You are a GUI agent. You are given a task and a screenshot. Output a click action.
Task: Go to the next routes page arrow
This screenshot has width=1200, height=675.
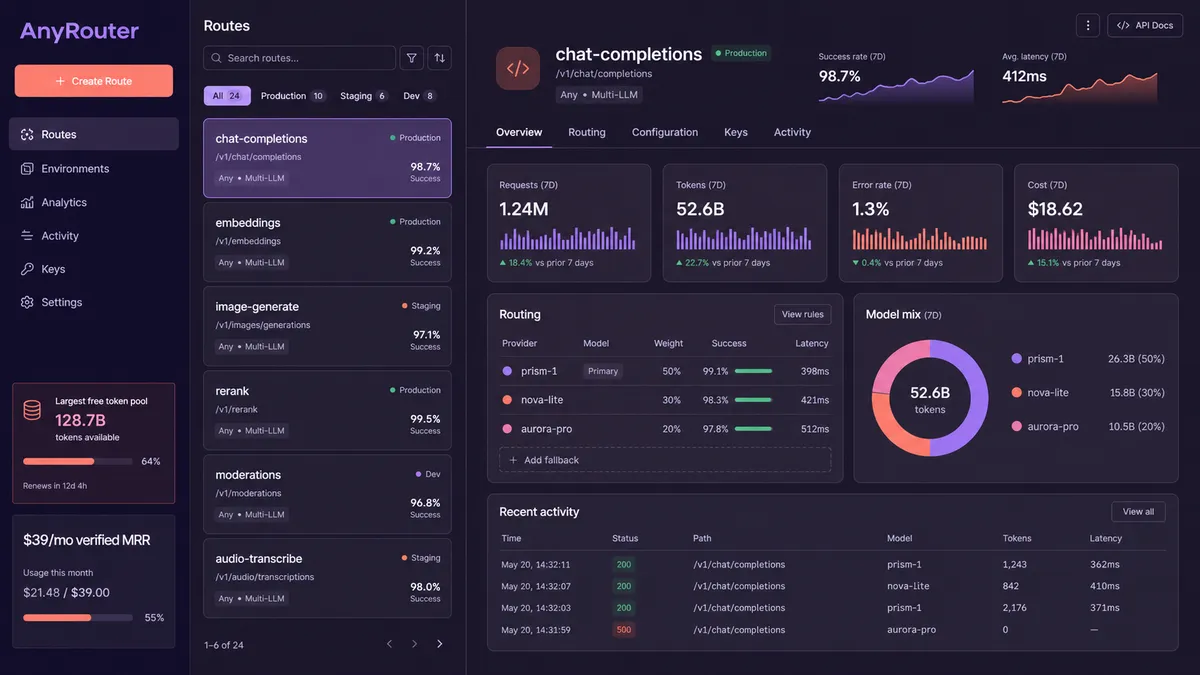439,644
